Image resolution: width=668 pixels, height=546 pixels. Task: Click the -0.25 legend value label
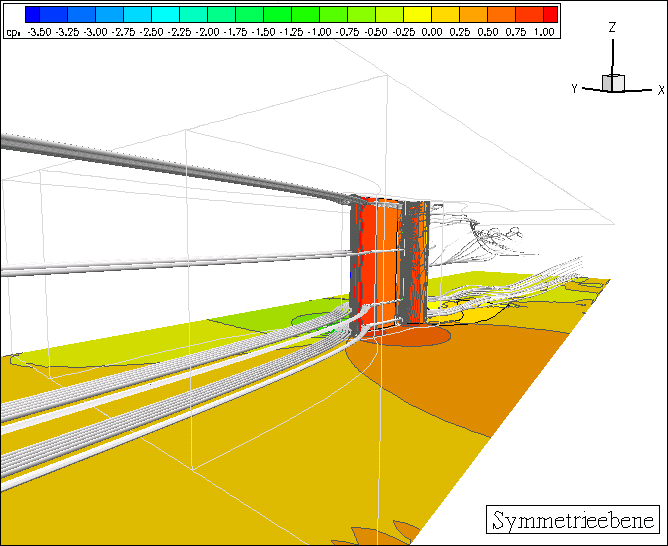(x=404, y=32)
